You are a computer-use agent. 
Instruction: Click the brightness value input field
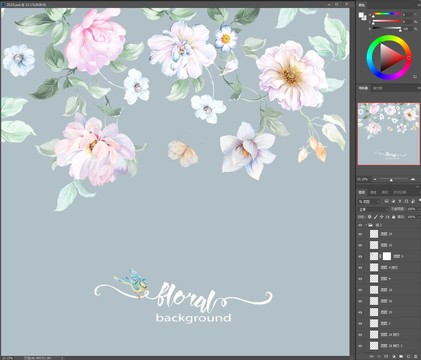point(408,29)
